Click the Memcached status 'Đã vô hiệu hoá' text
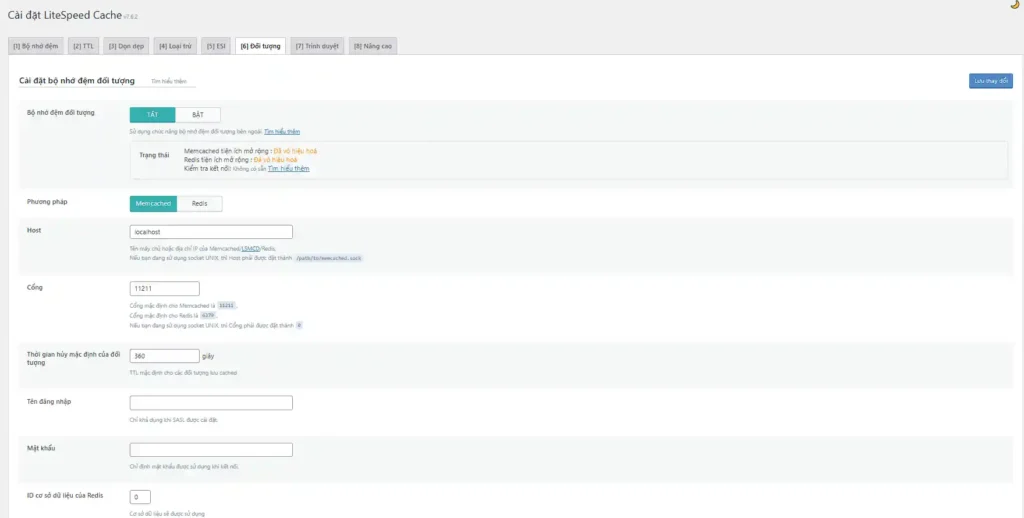This screenshot has height=518, width=1024. 295,151
